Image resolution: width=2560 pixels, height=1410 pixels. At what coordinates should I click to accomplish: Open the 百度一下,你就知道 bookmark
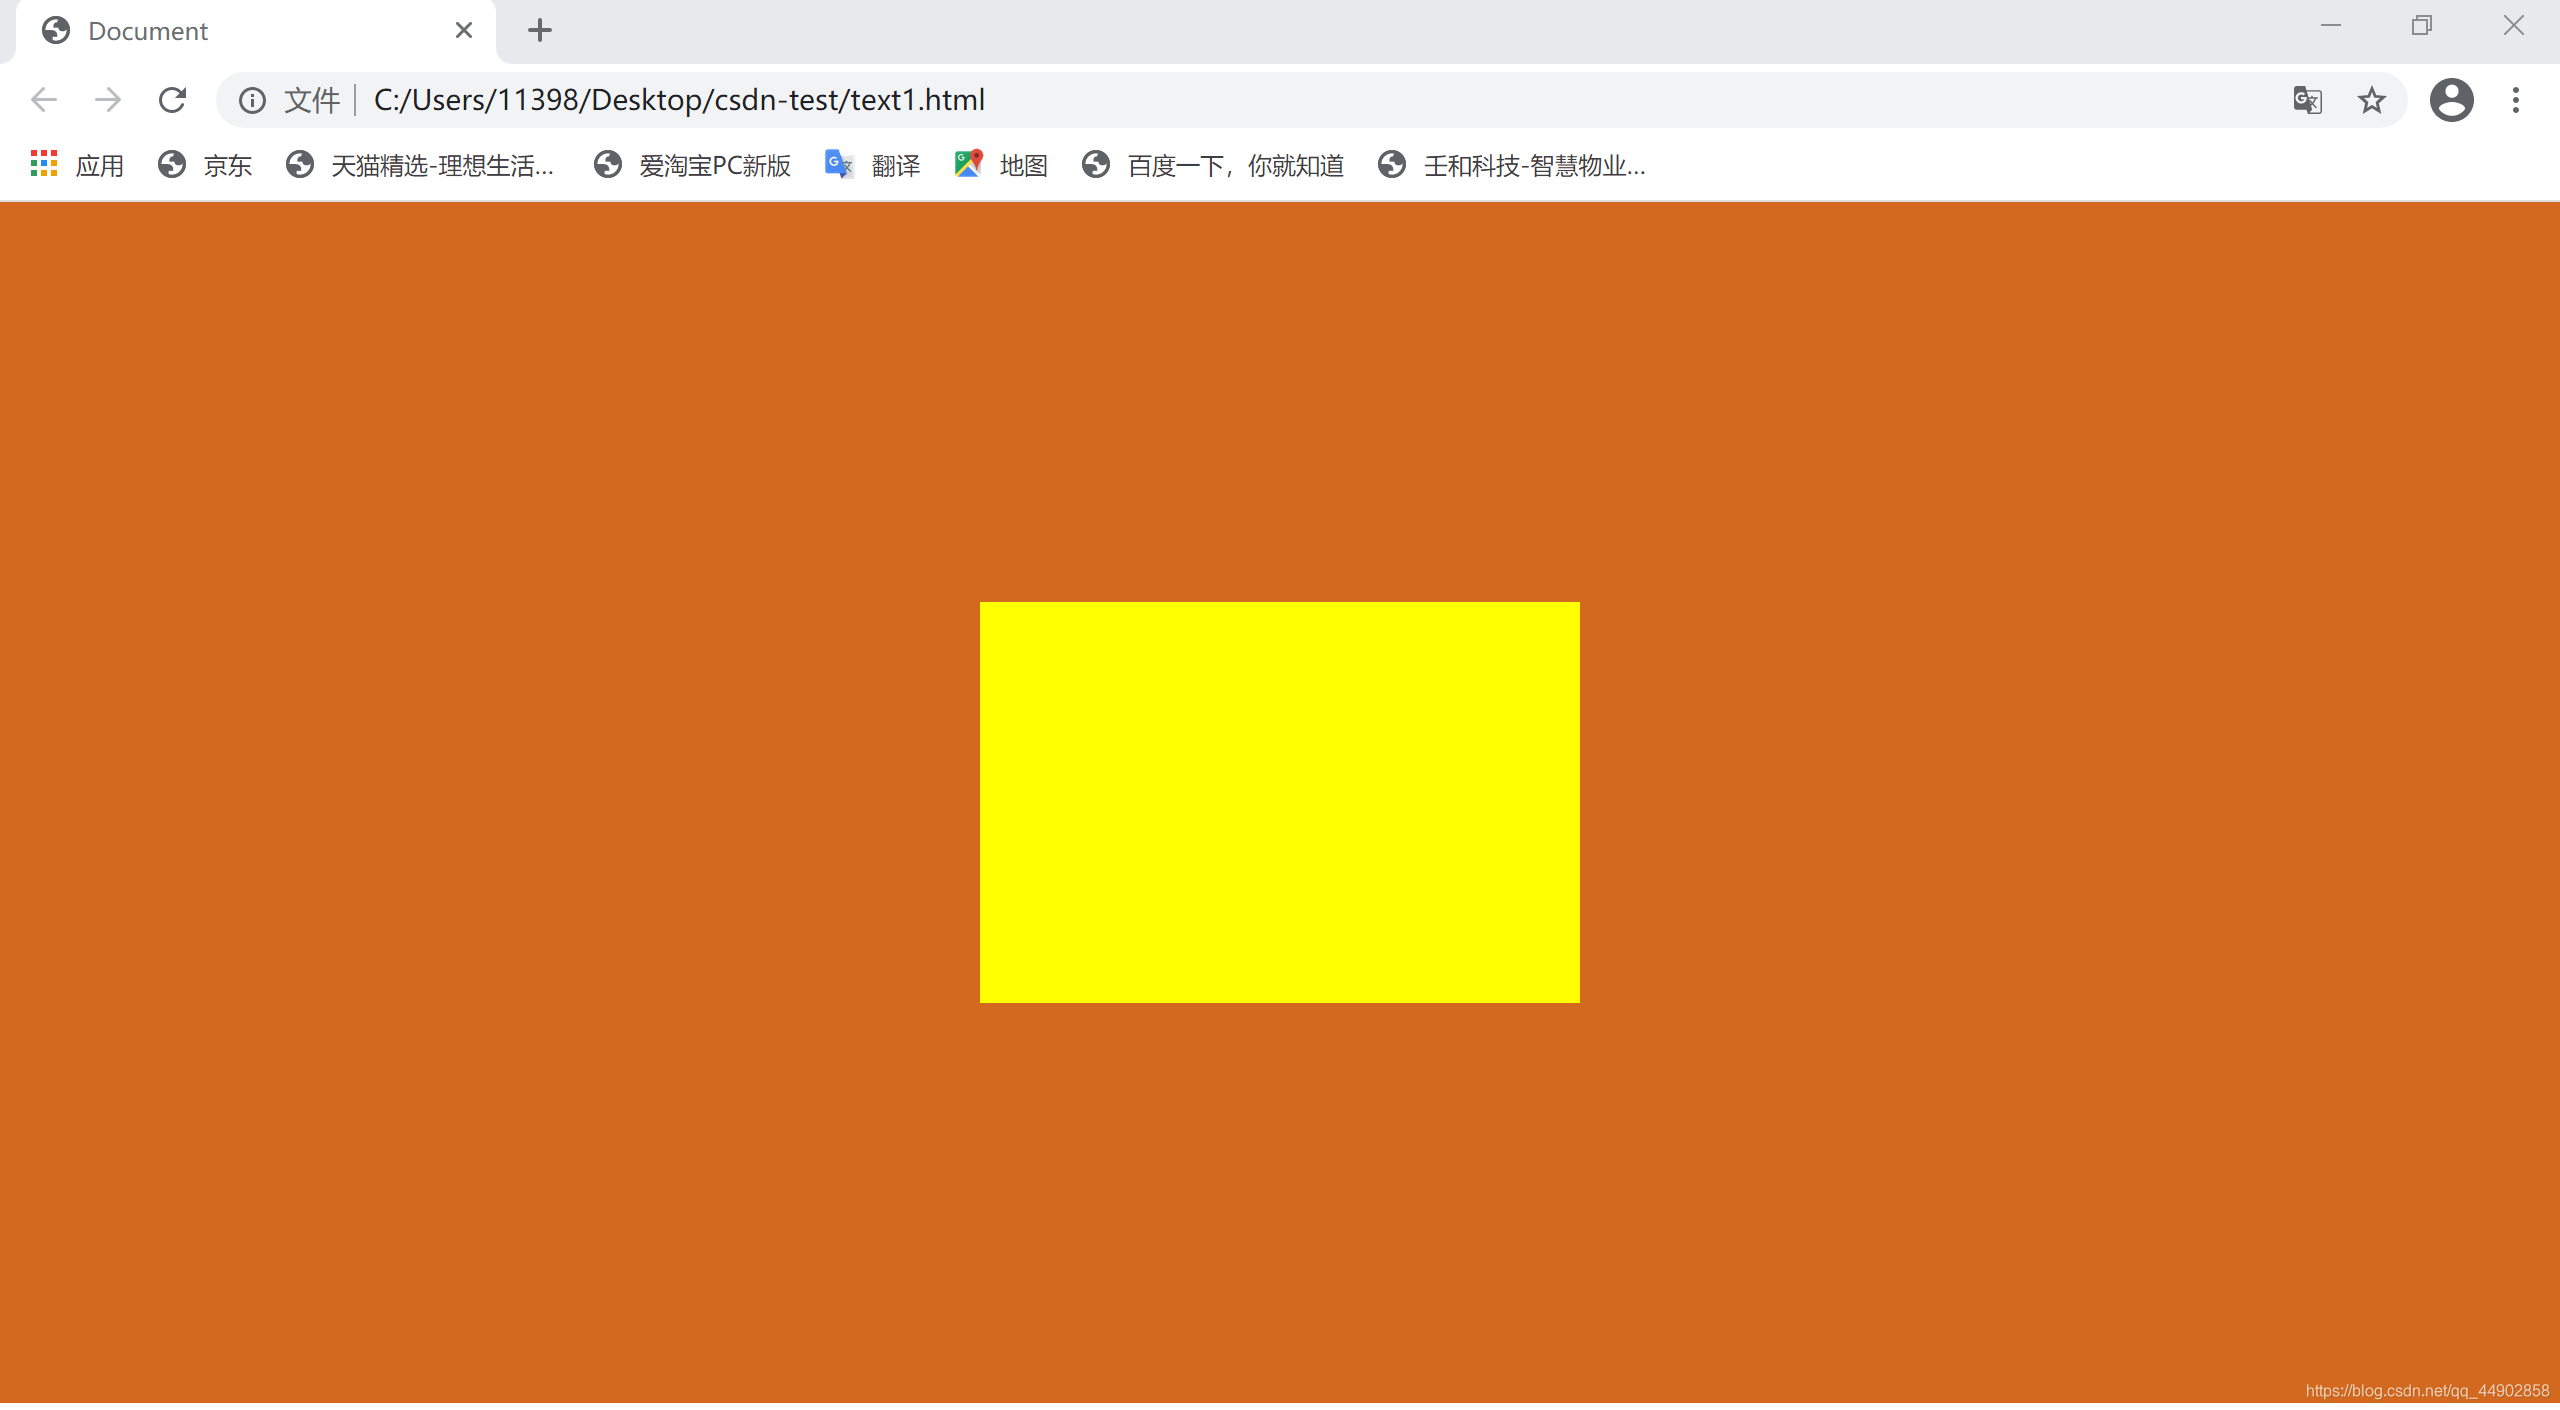click(x=1213, y=165)
